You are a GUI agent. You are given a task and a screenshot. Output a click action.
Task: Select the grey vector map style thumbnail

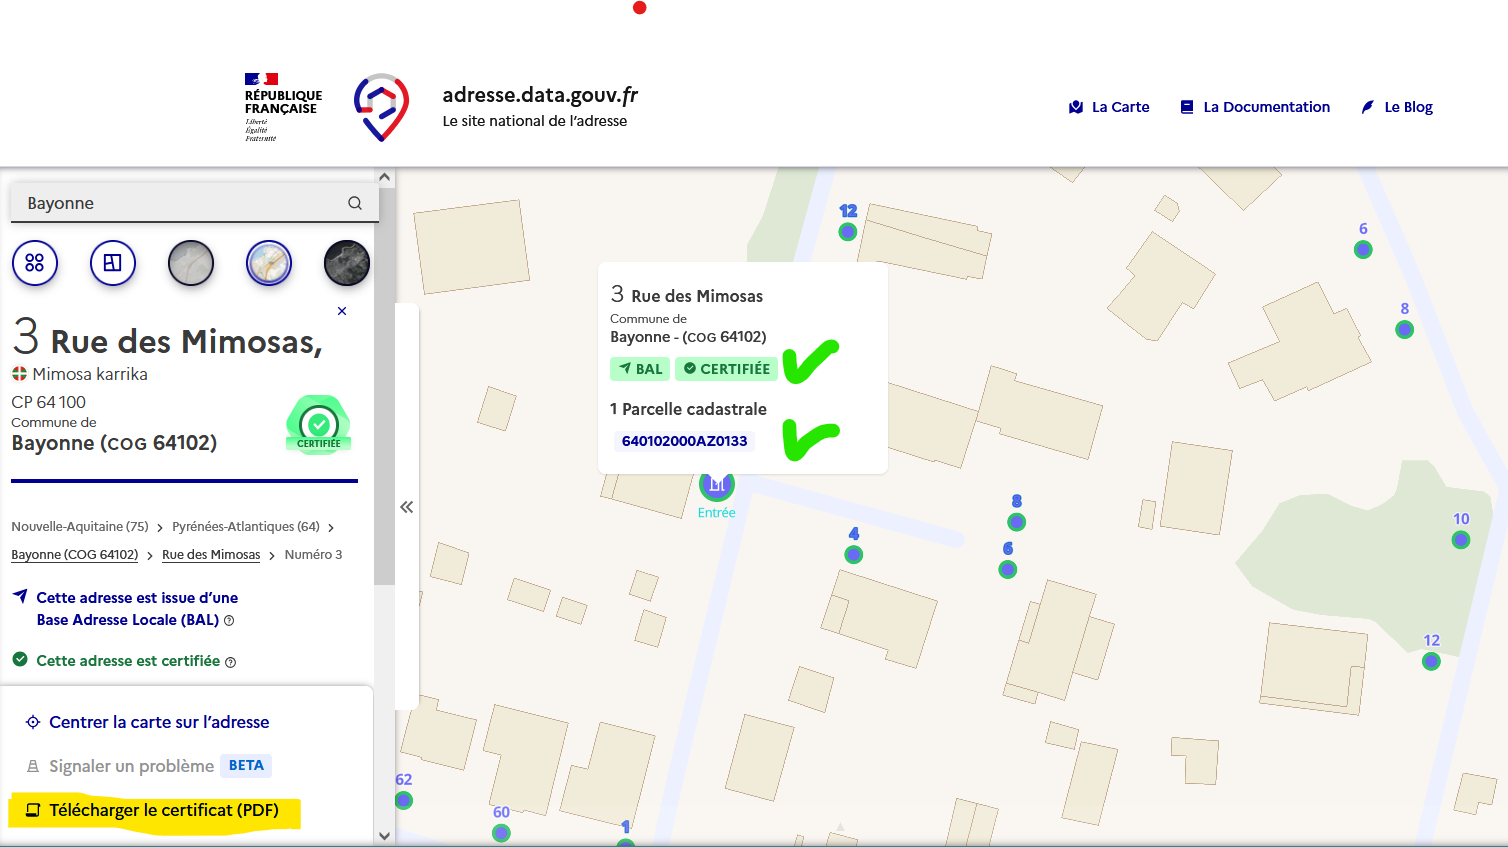pos(191,263)
